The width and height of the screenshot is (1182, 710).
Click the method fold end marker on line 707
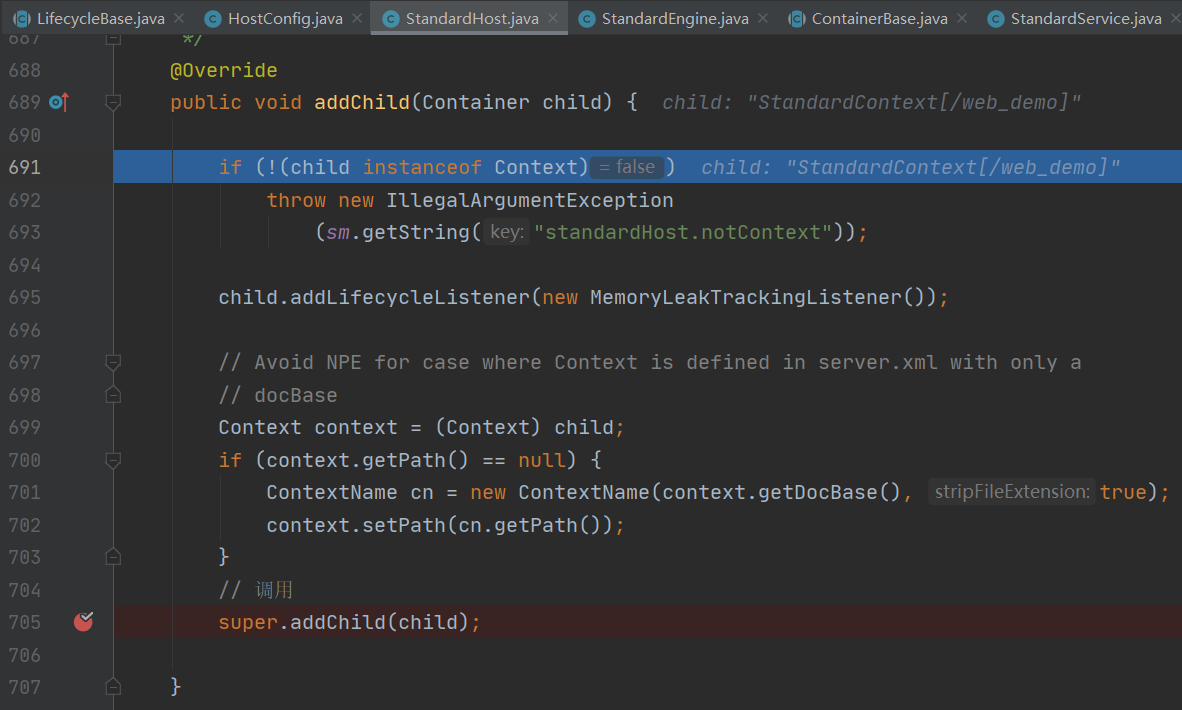coord(113,687)
